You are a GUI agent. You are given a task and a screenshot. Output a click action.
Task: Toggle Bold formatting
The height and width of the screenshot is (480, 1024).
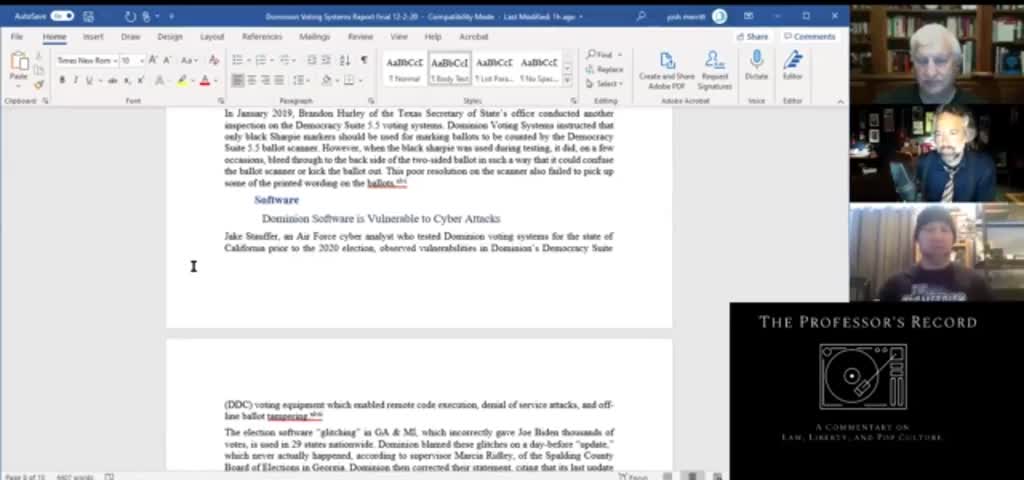pyautogui.click(x=62, y=80)
